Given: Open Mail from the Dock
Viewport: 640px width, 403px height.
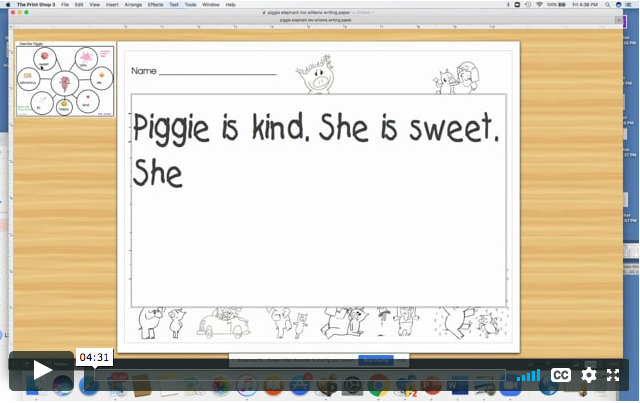Looking at the screenshot, I should [x=116, y=385].
